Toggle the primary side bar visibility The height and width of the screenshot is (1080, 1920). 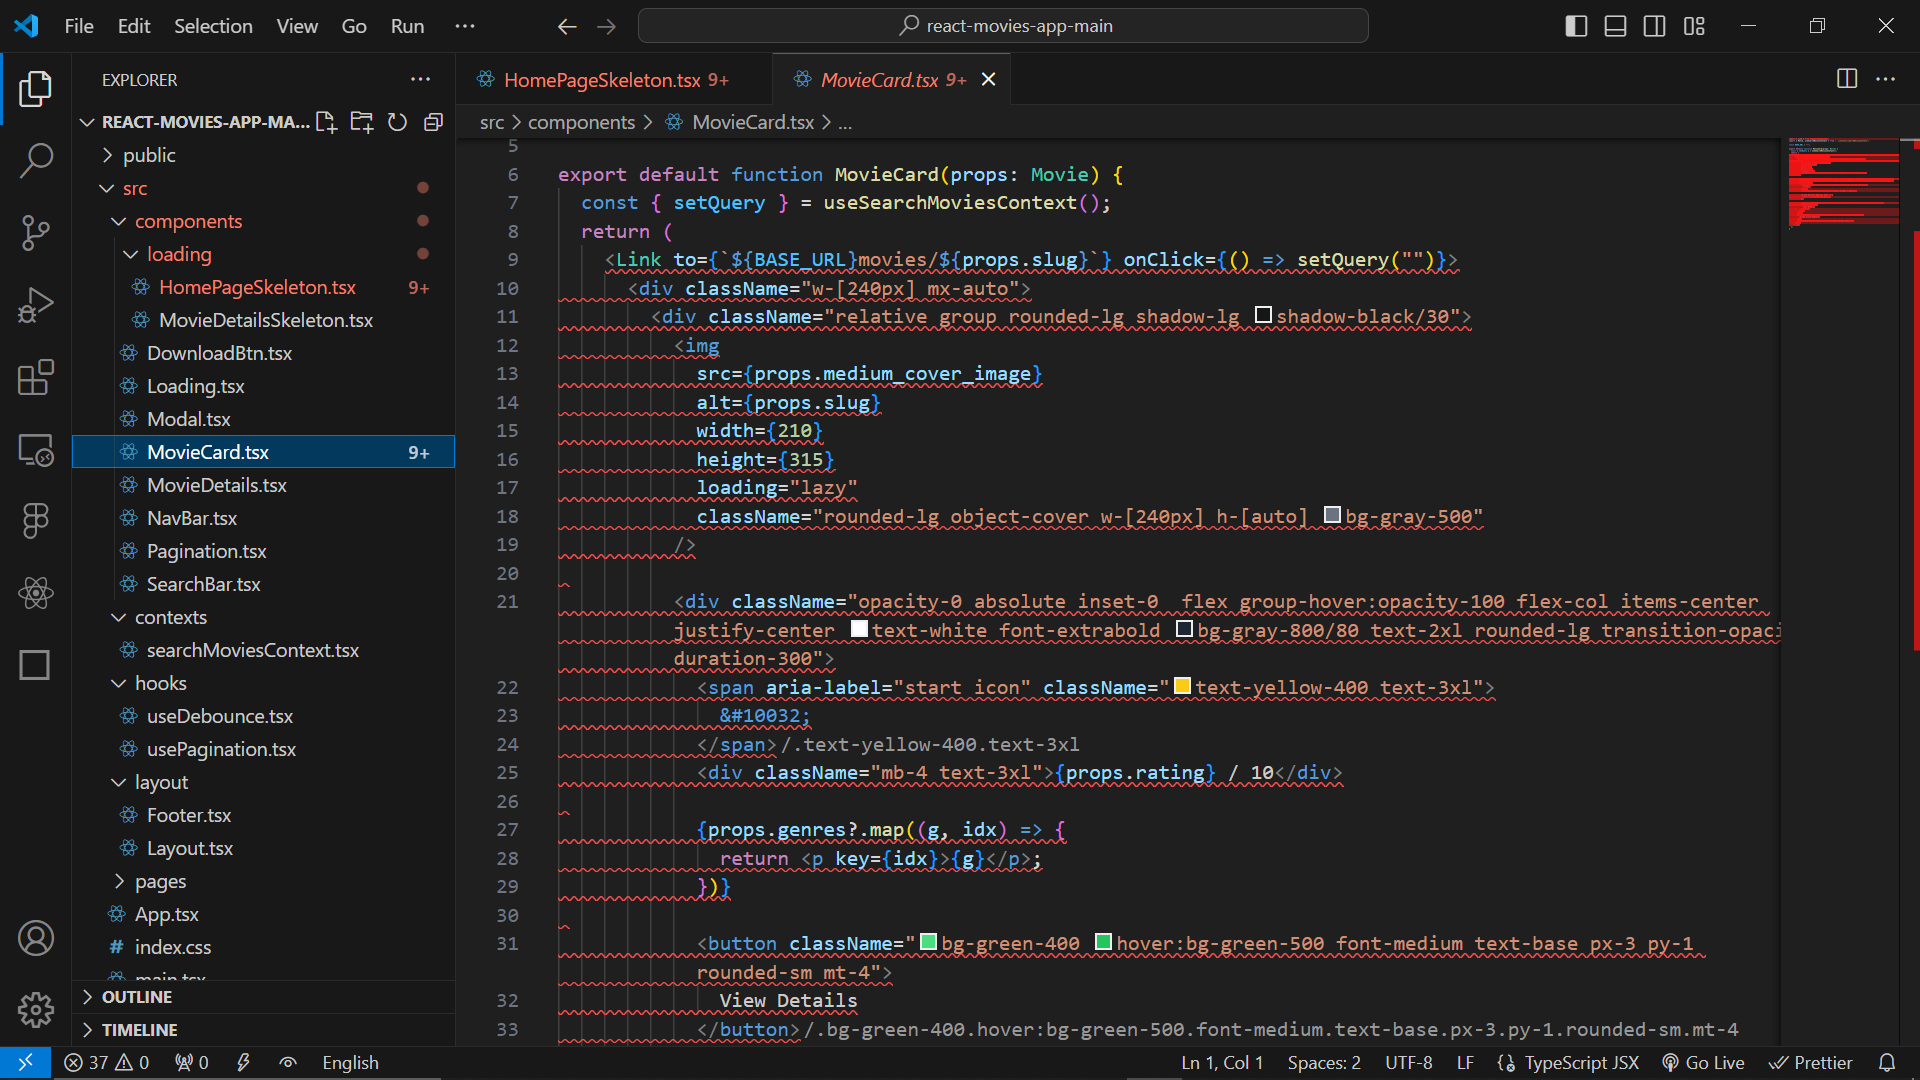1576,26
